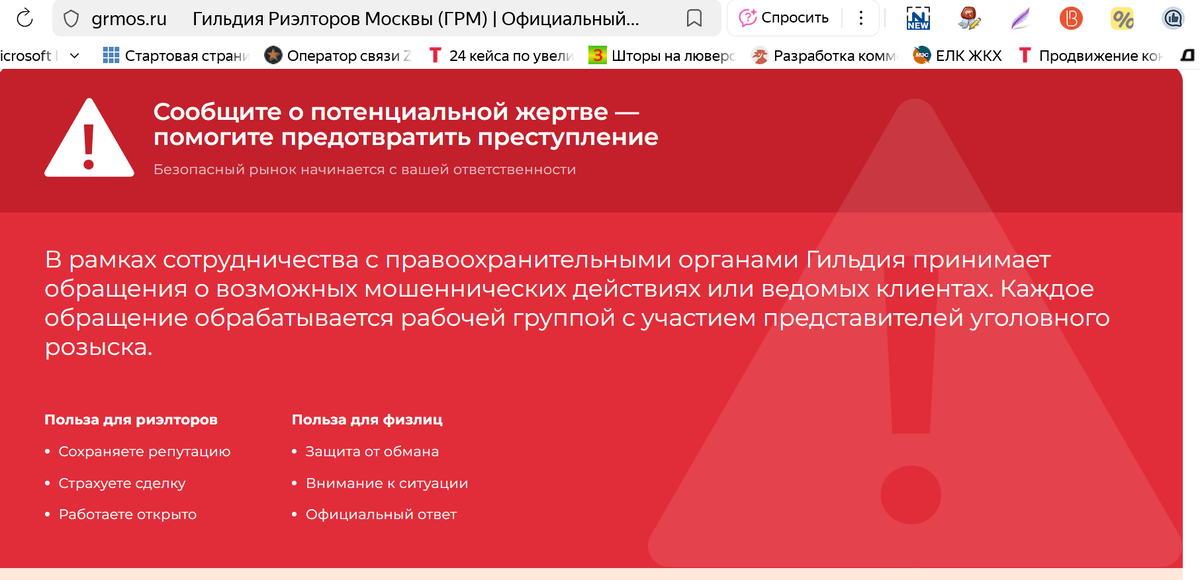
Task: Open the yellow percent extension icon
Action: (x=1122, y=18)
